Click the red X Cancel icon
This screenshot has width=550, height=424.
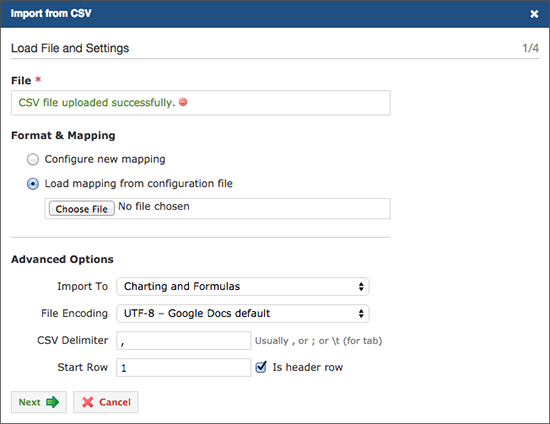pyautogui.click(x=88, y=402)
